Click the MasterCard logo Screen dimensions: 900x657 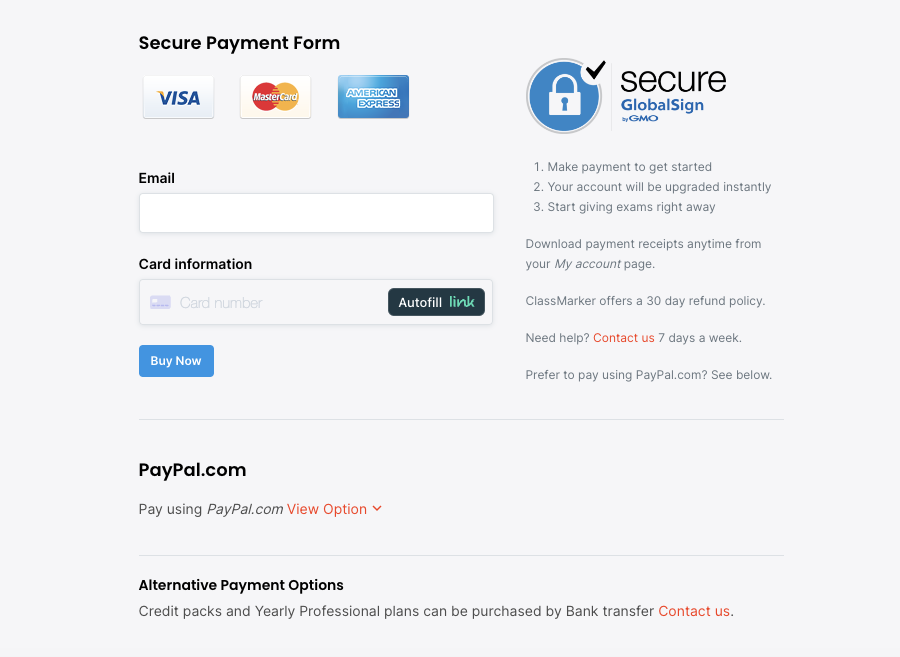point(275,97)
